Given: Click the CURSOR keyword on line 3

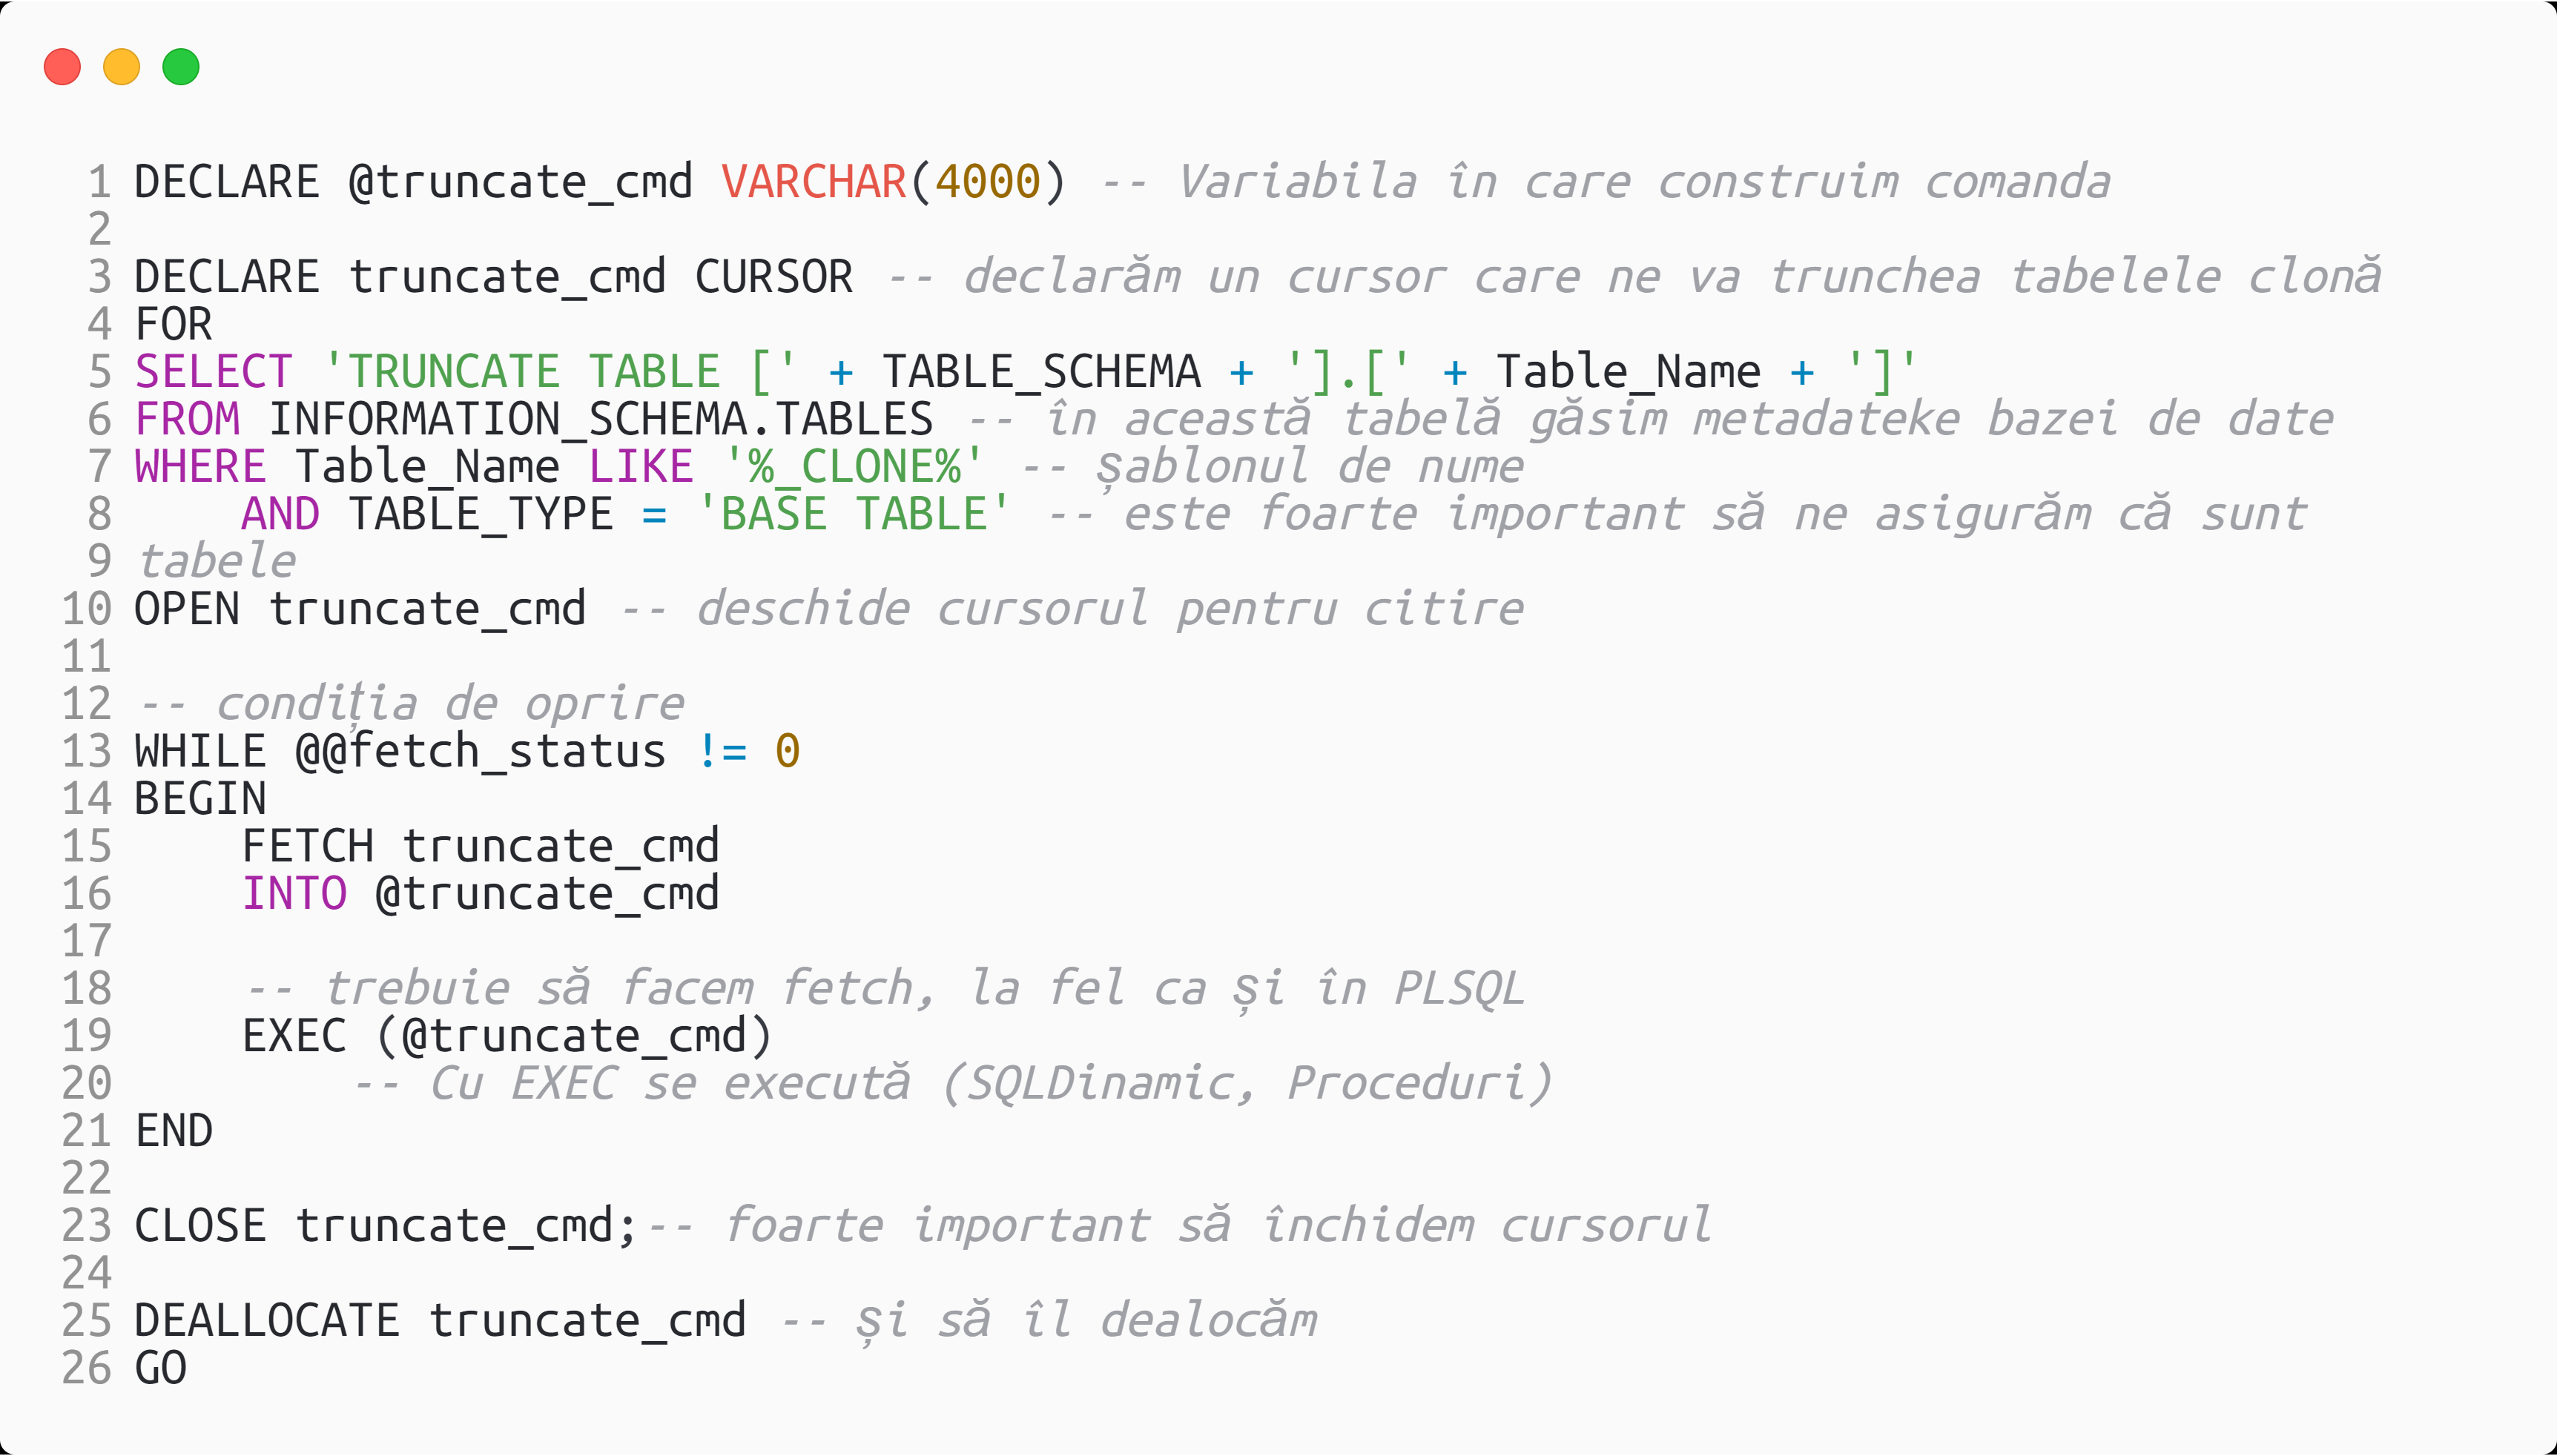Looking at the screenshot, I should pyautogui.click(x=774, y=277).
